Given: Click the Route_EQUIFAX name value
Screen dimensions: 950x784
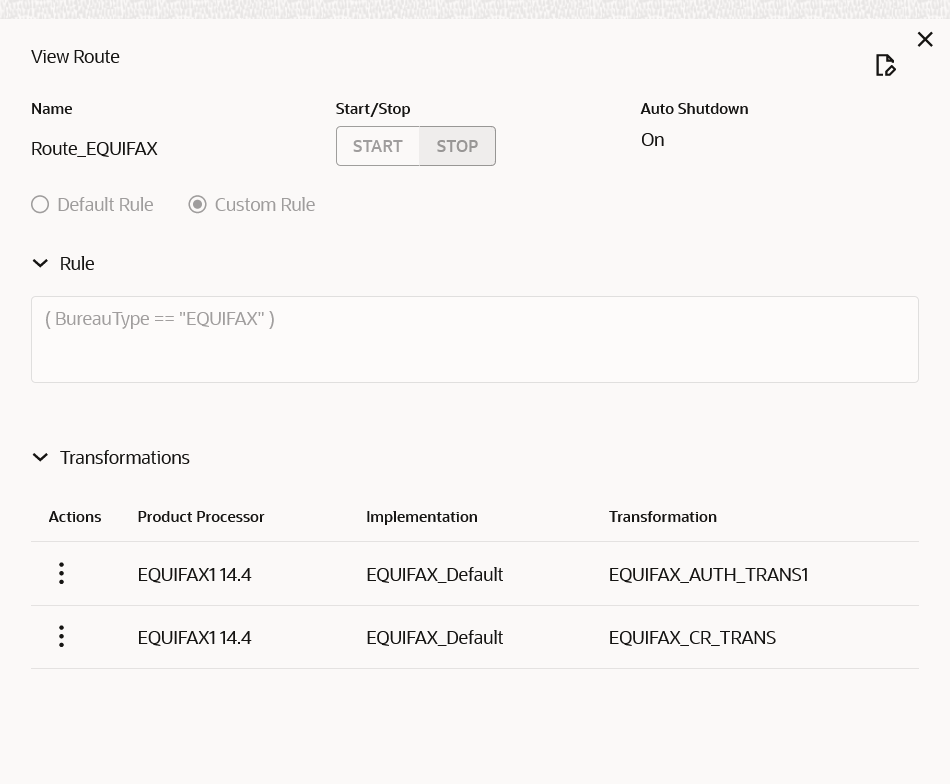Looking at the screenshot, I should [x=94, y=148].
